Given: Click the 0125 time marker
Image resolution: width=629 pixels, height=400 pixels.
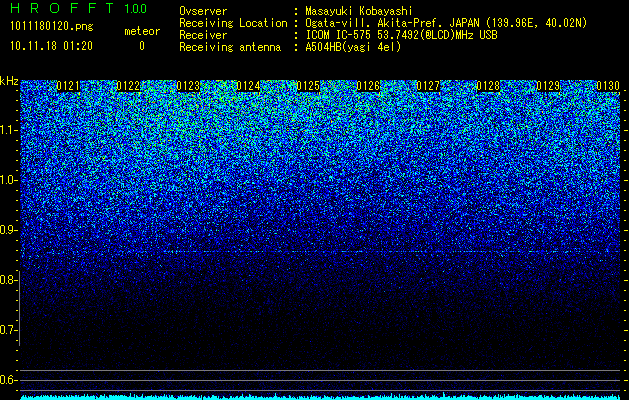Looking at the screenshot, I should tap(308, 86).
